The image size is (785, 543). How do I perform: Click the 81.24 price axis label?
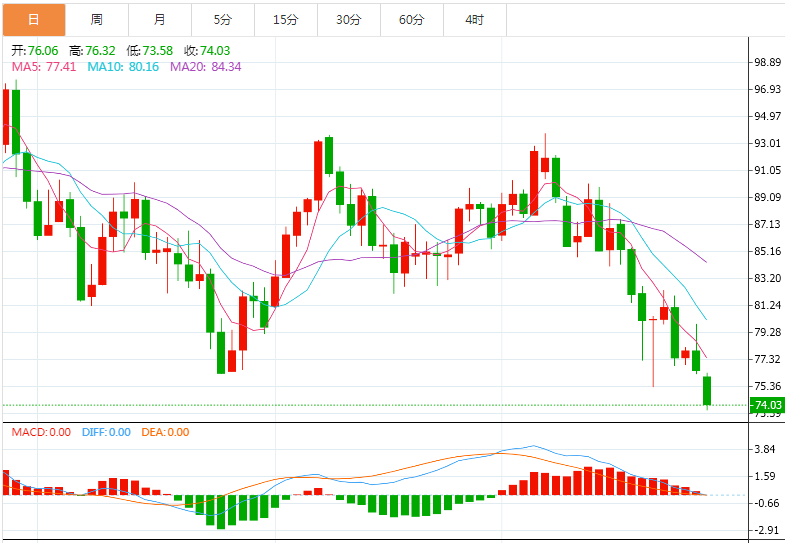pyautogui.click(x=767, y=305)
